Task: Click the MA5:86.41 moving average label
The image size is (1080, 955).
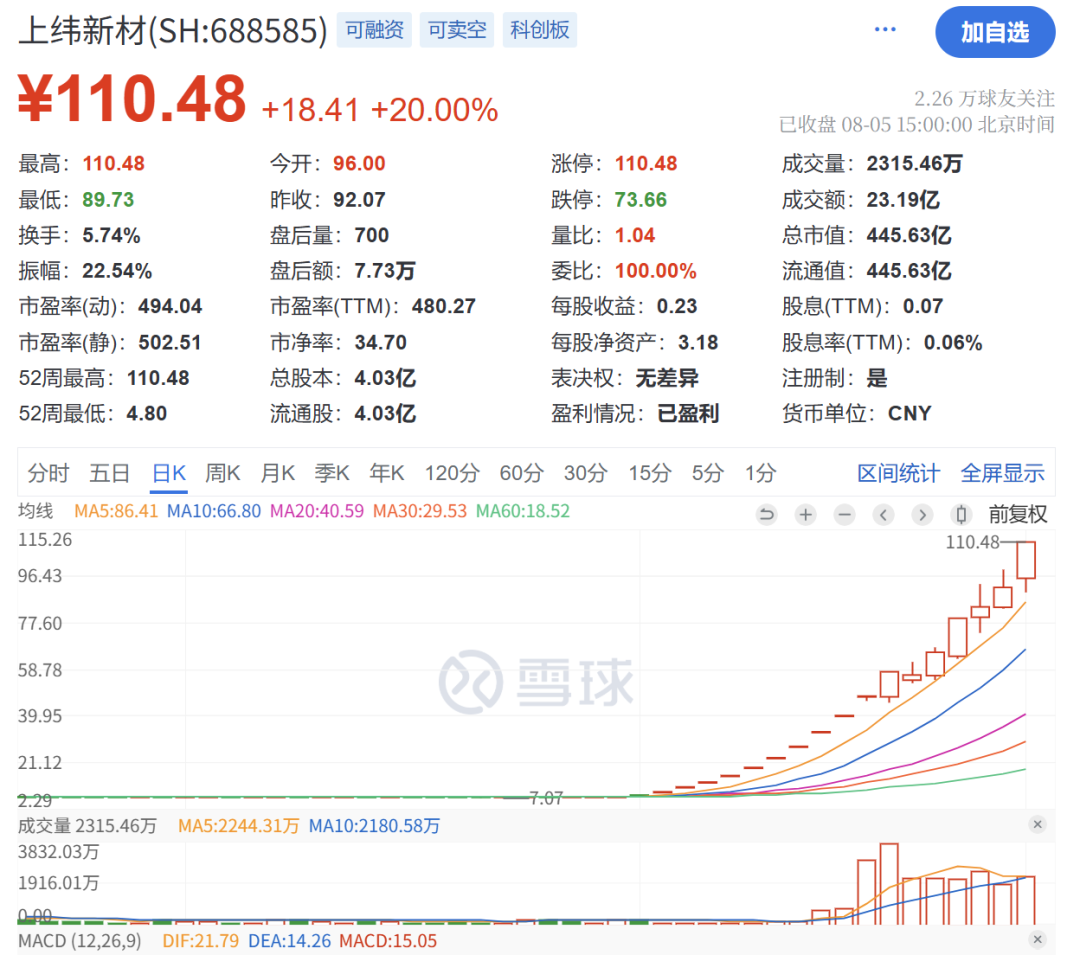Action: tap(116, 512)
